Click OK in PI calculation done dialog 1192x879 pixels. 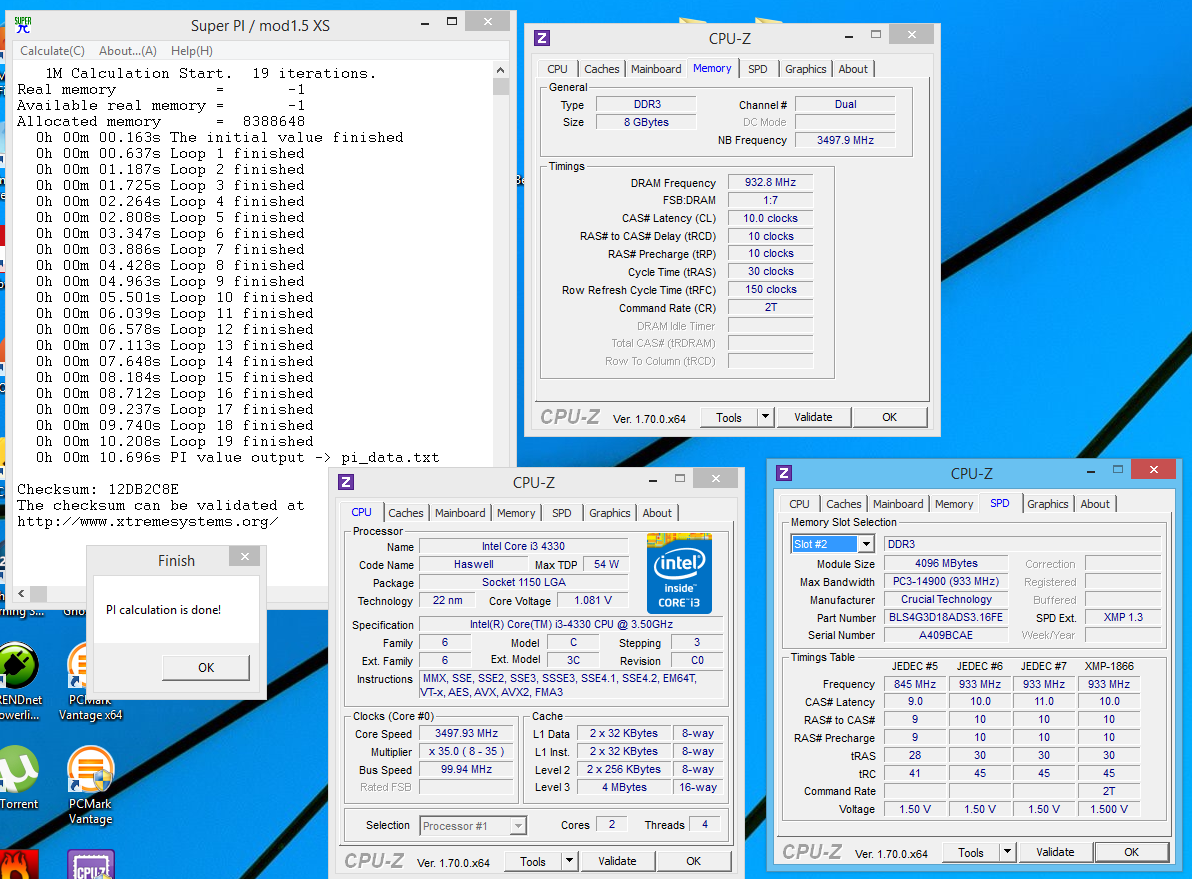coord(206,667)
